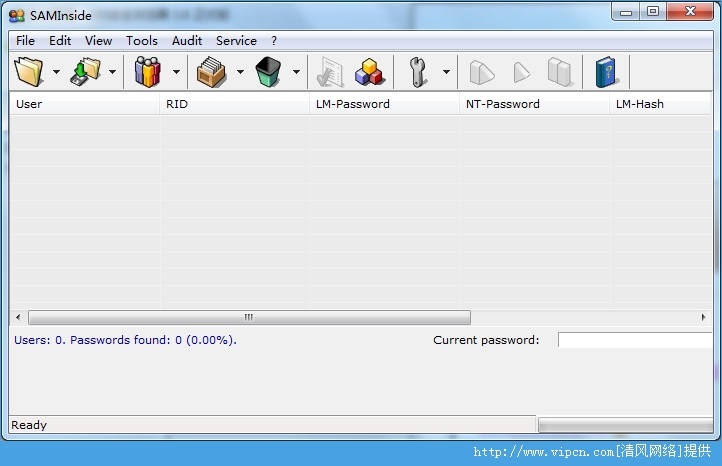Click the file box archive icon
Screen dimensions: 722x466
pyautogui.click(x=211, y=72)
